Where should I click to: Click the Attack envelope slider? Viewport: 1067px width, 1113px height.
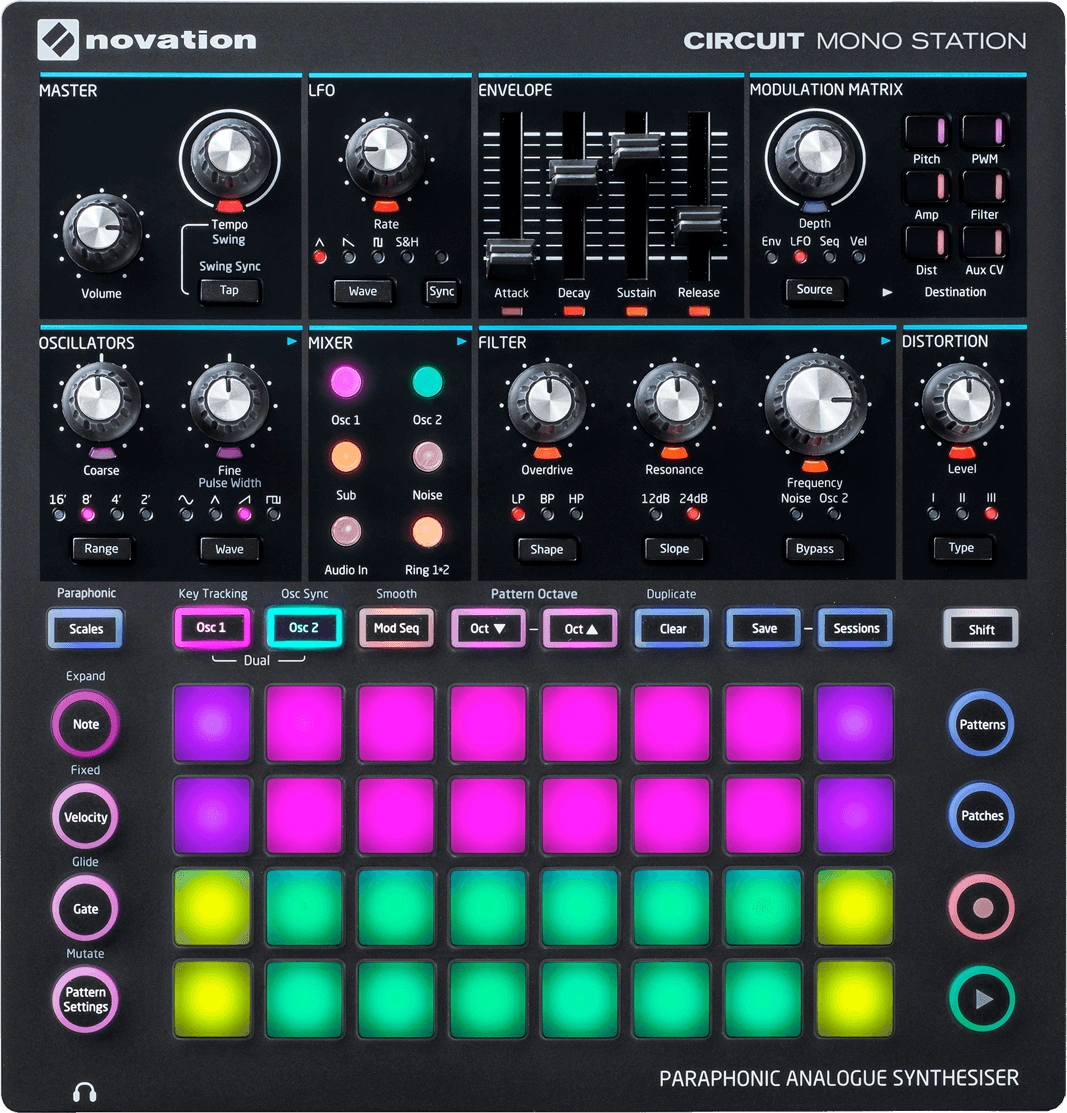pos(510,256)
